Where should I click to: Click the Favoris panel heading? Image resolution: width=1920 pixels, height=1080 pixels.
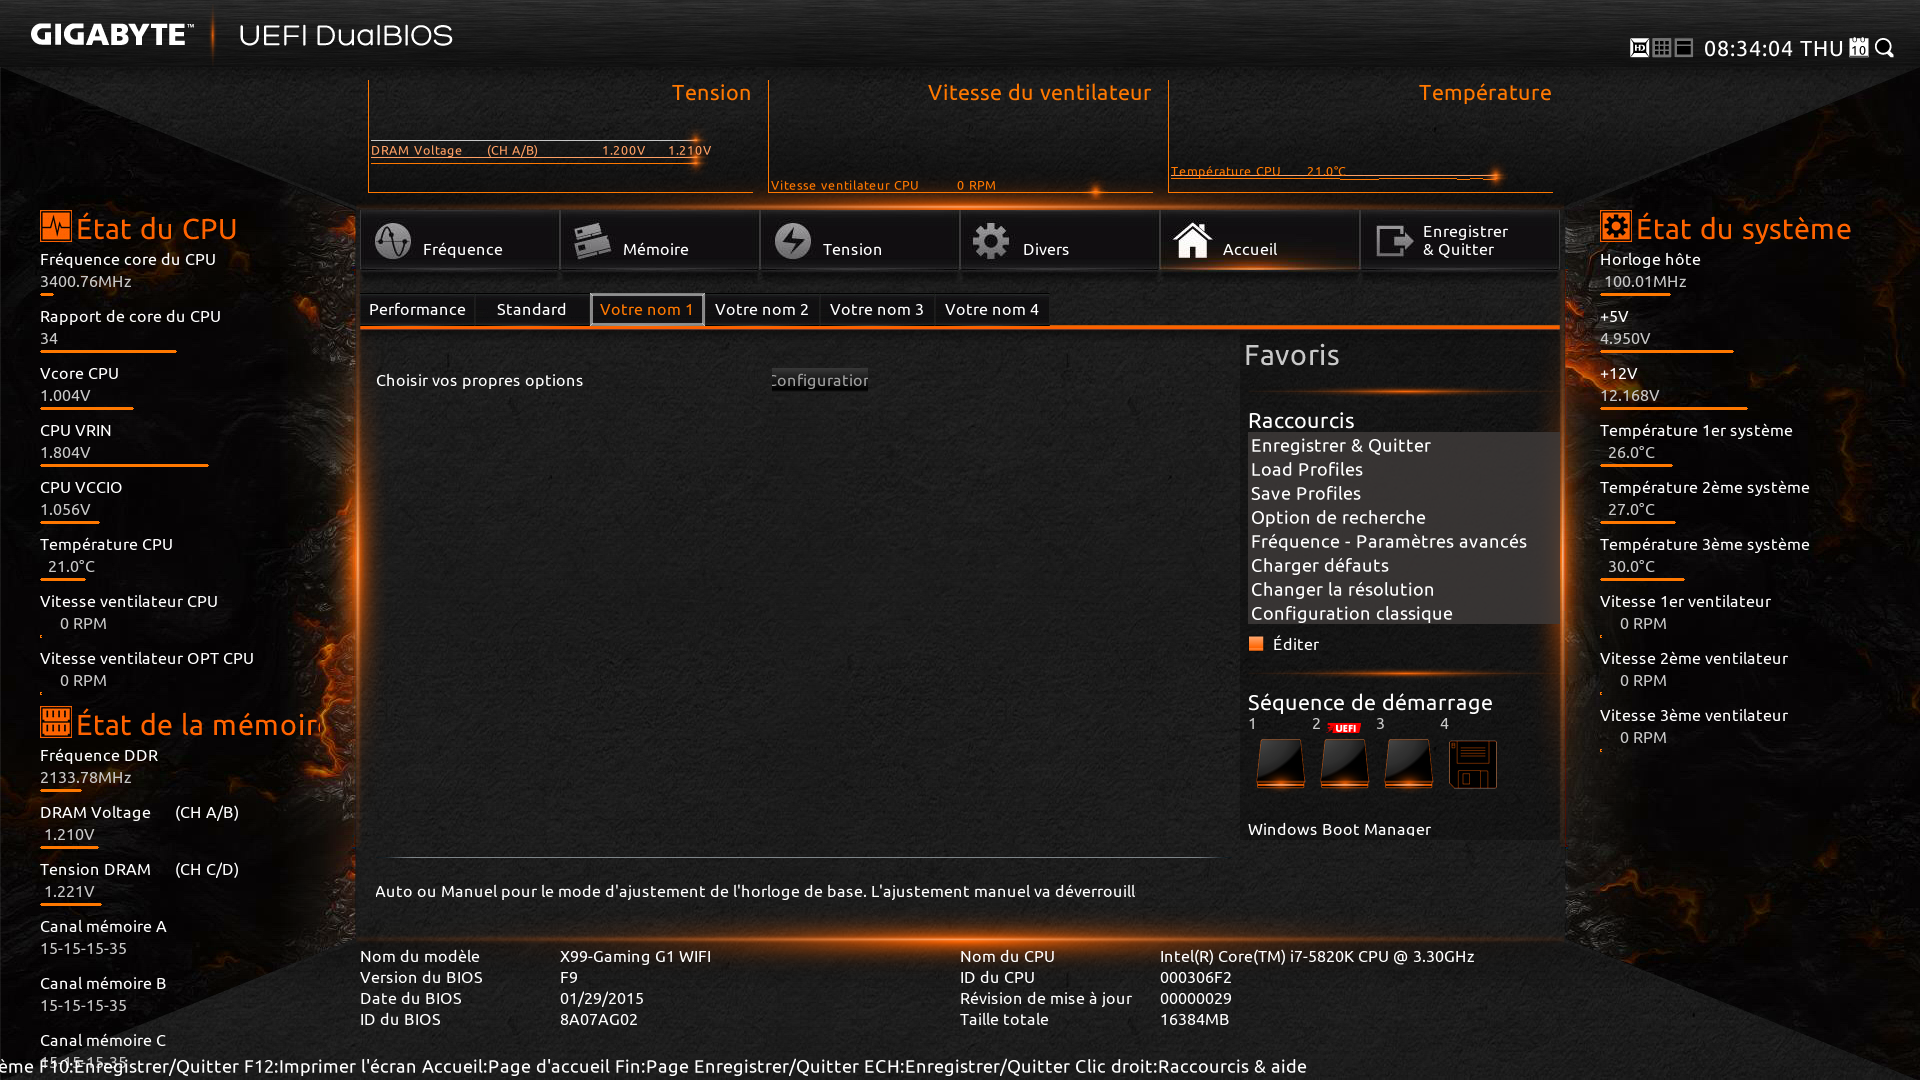[1292, 355]
